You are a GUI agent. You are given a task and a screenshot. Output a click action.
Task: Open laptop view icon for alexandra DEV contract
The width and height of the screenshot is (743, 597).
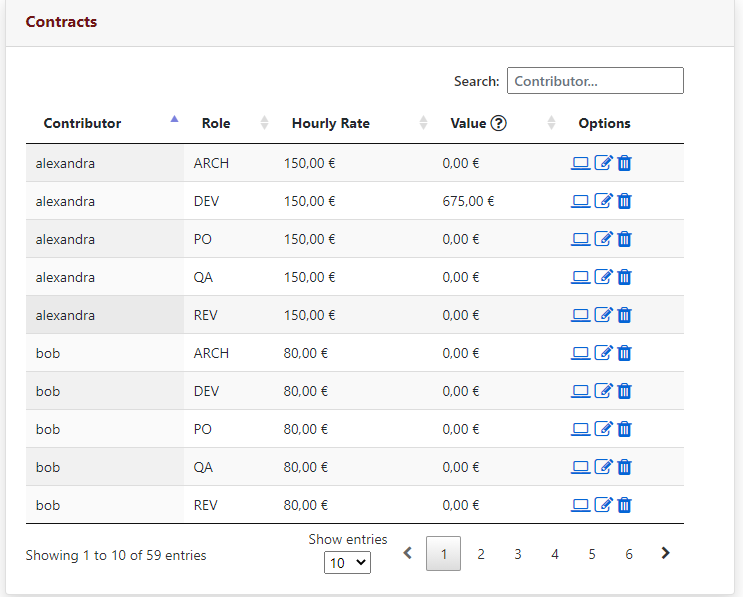[580, 201]
